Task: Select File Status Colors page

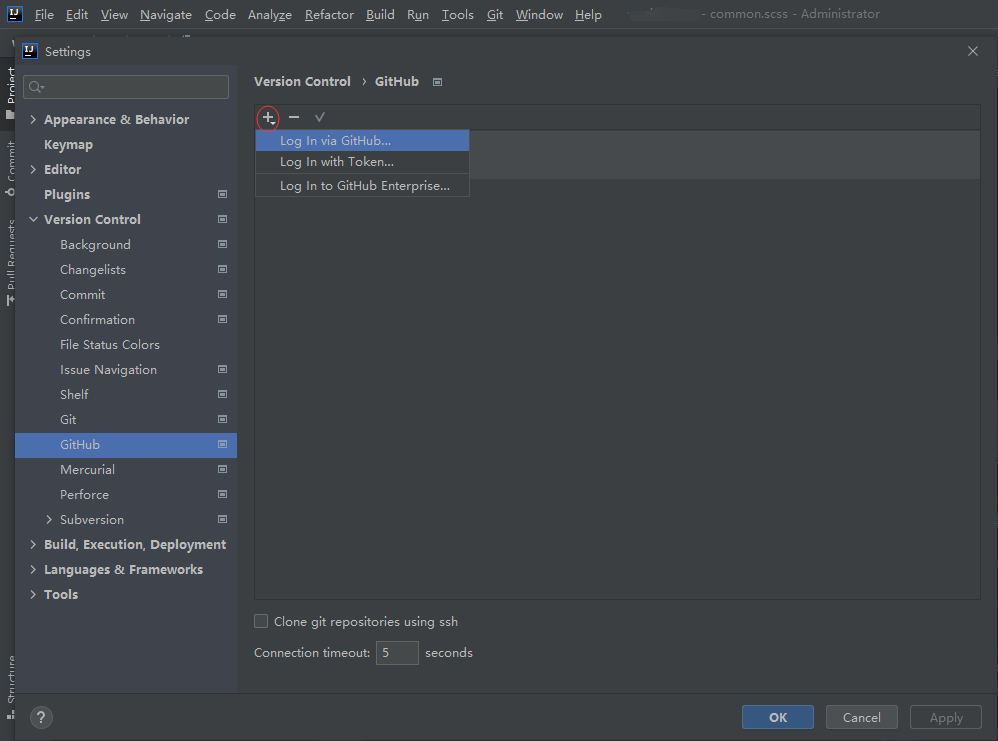Action: [126, 344]
